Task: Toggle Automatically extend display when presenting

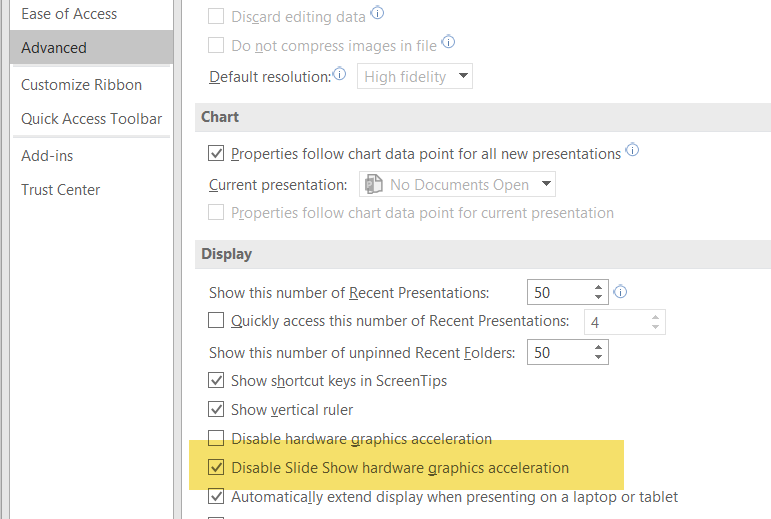Action: 216,496
